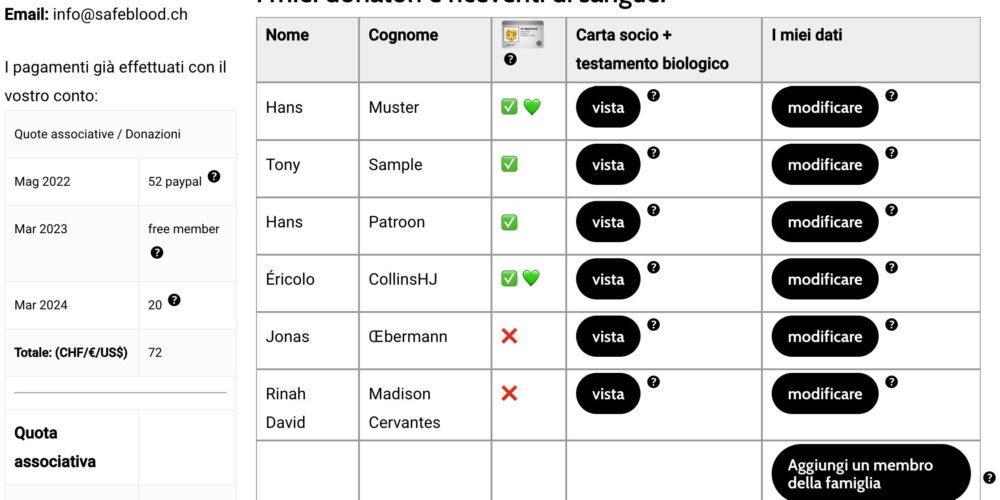Click help icon under free member
The width and height of the screenshot is (1000, 500).
pos(156,252)
